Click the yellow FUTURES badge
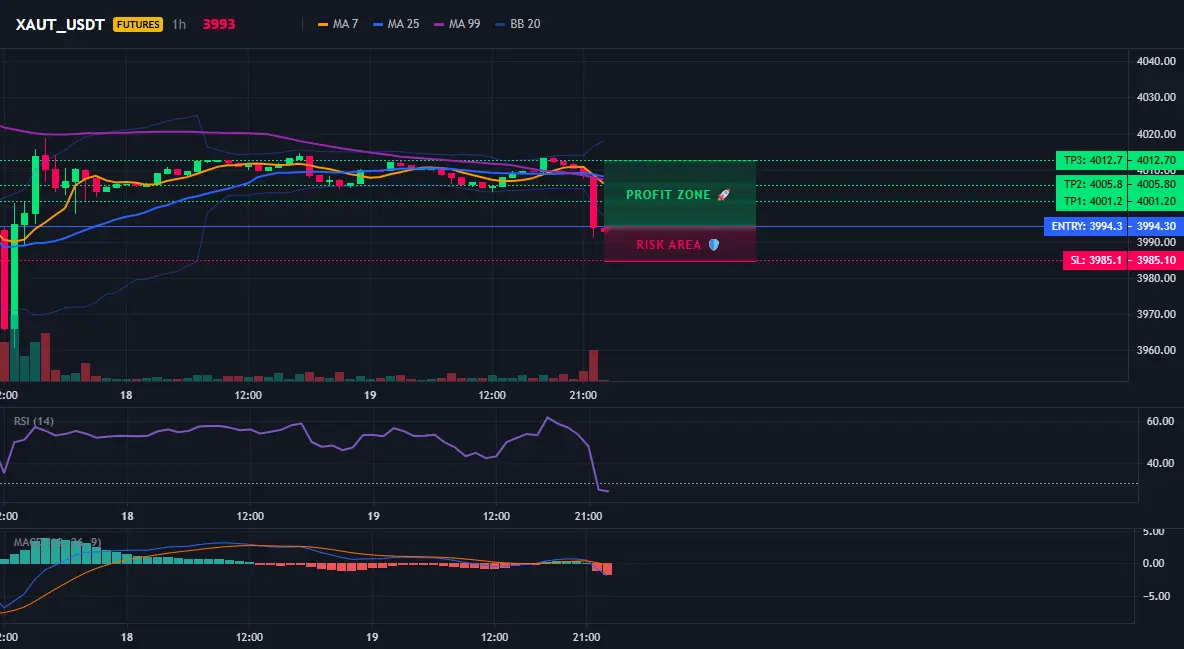This screenshot has width=1184, height=649. pyautogui.click(x=138, y=24)
